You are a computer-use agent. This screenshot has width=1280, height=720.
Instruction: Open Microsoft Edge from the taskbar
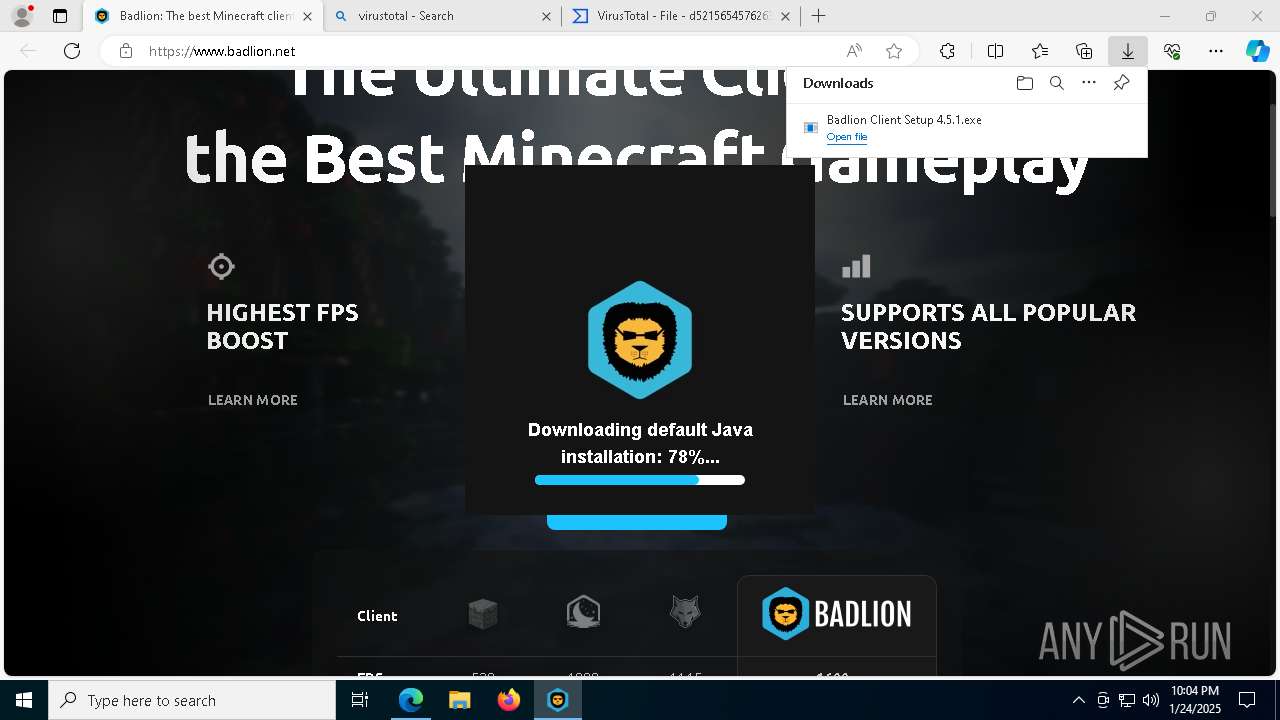point(411,700)
